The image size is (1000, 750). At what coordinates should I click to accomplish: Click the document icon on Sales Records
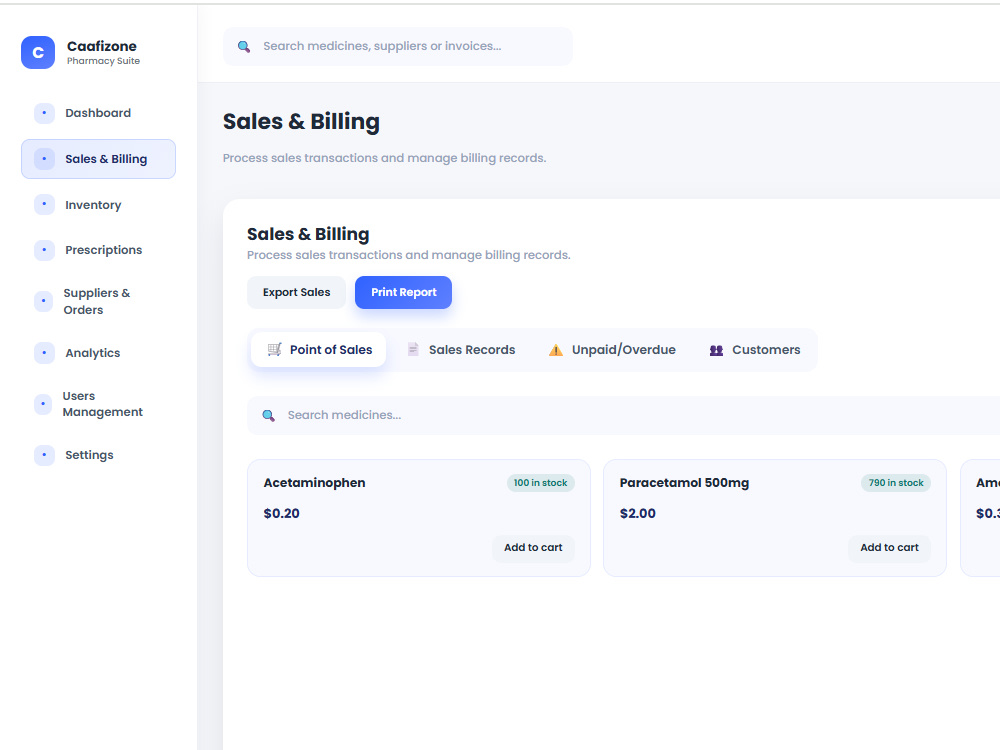pyautogui.click(x=413, y=349)
